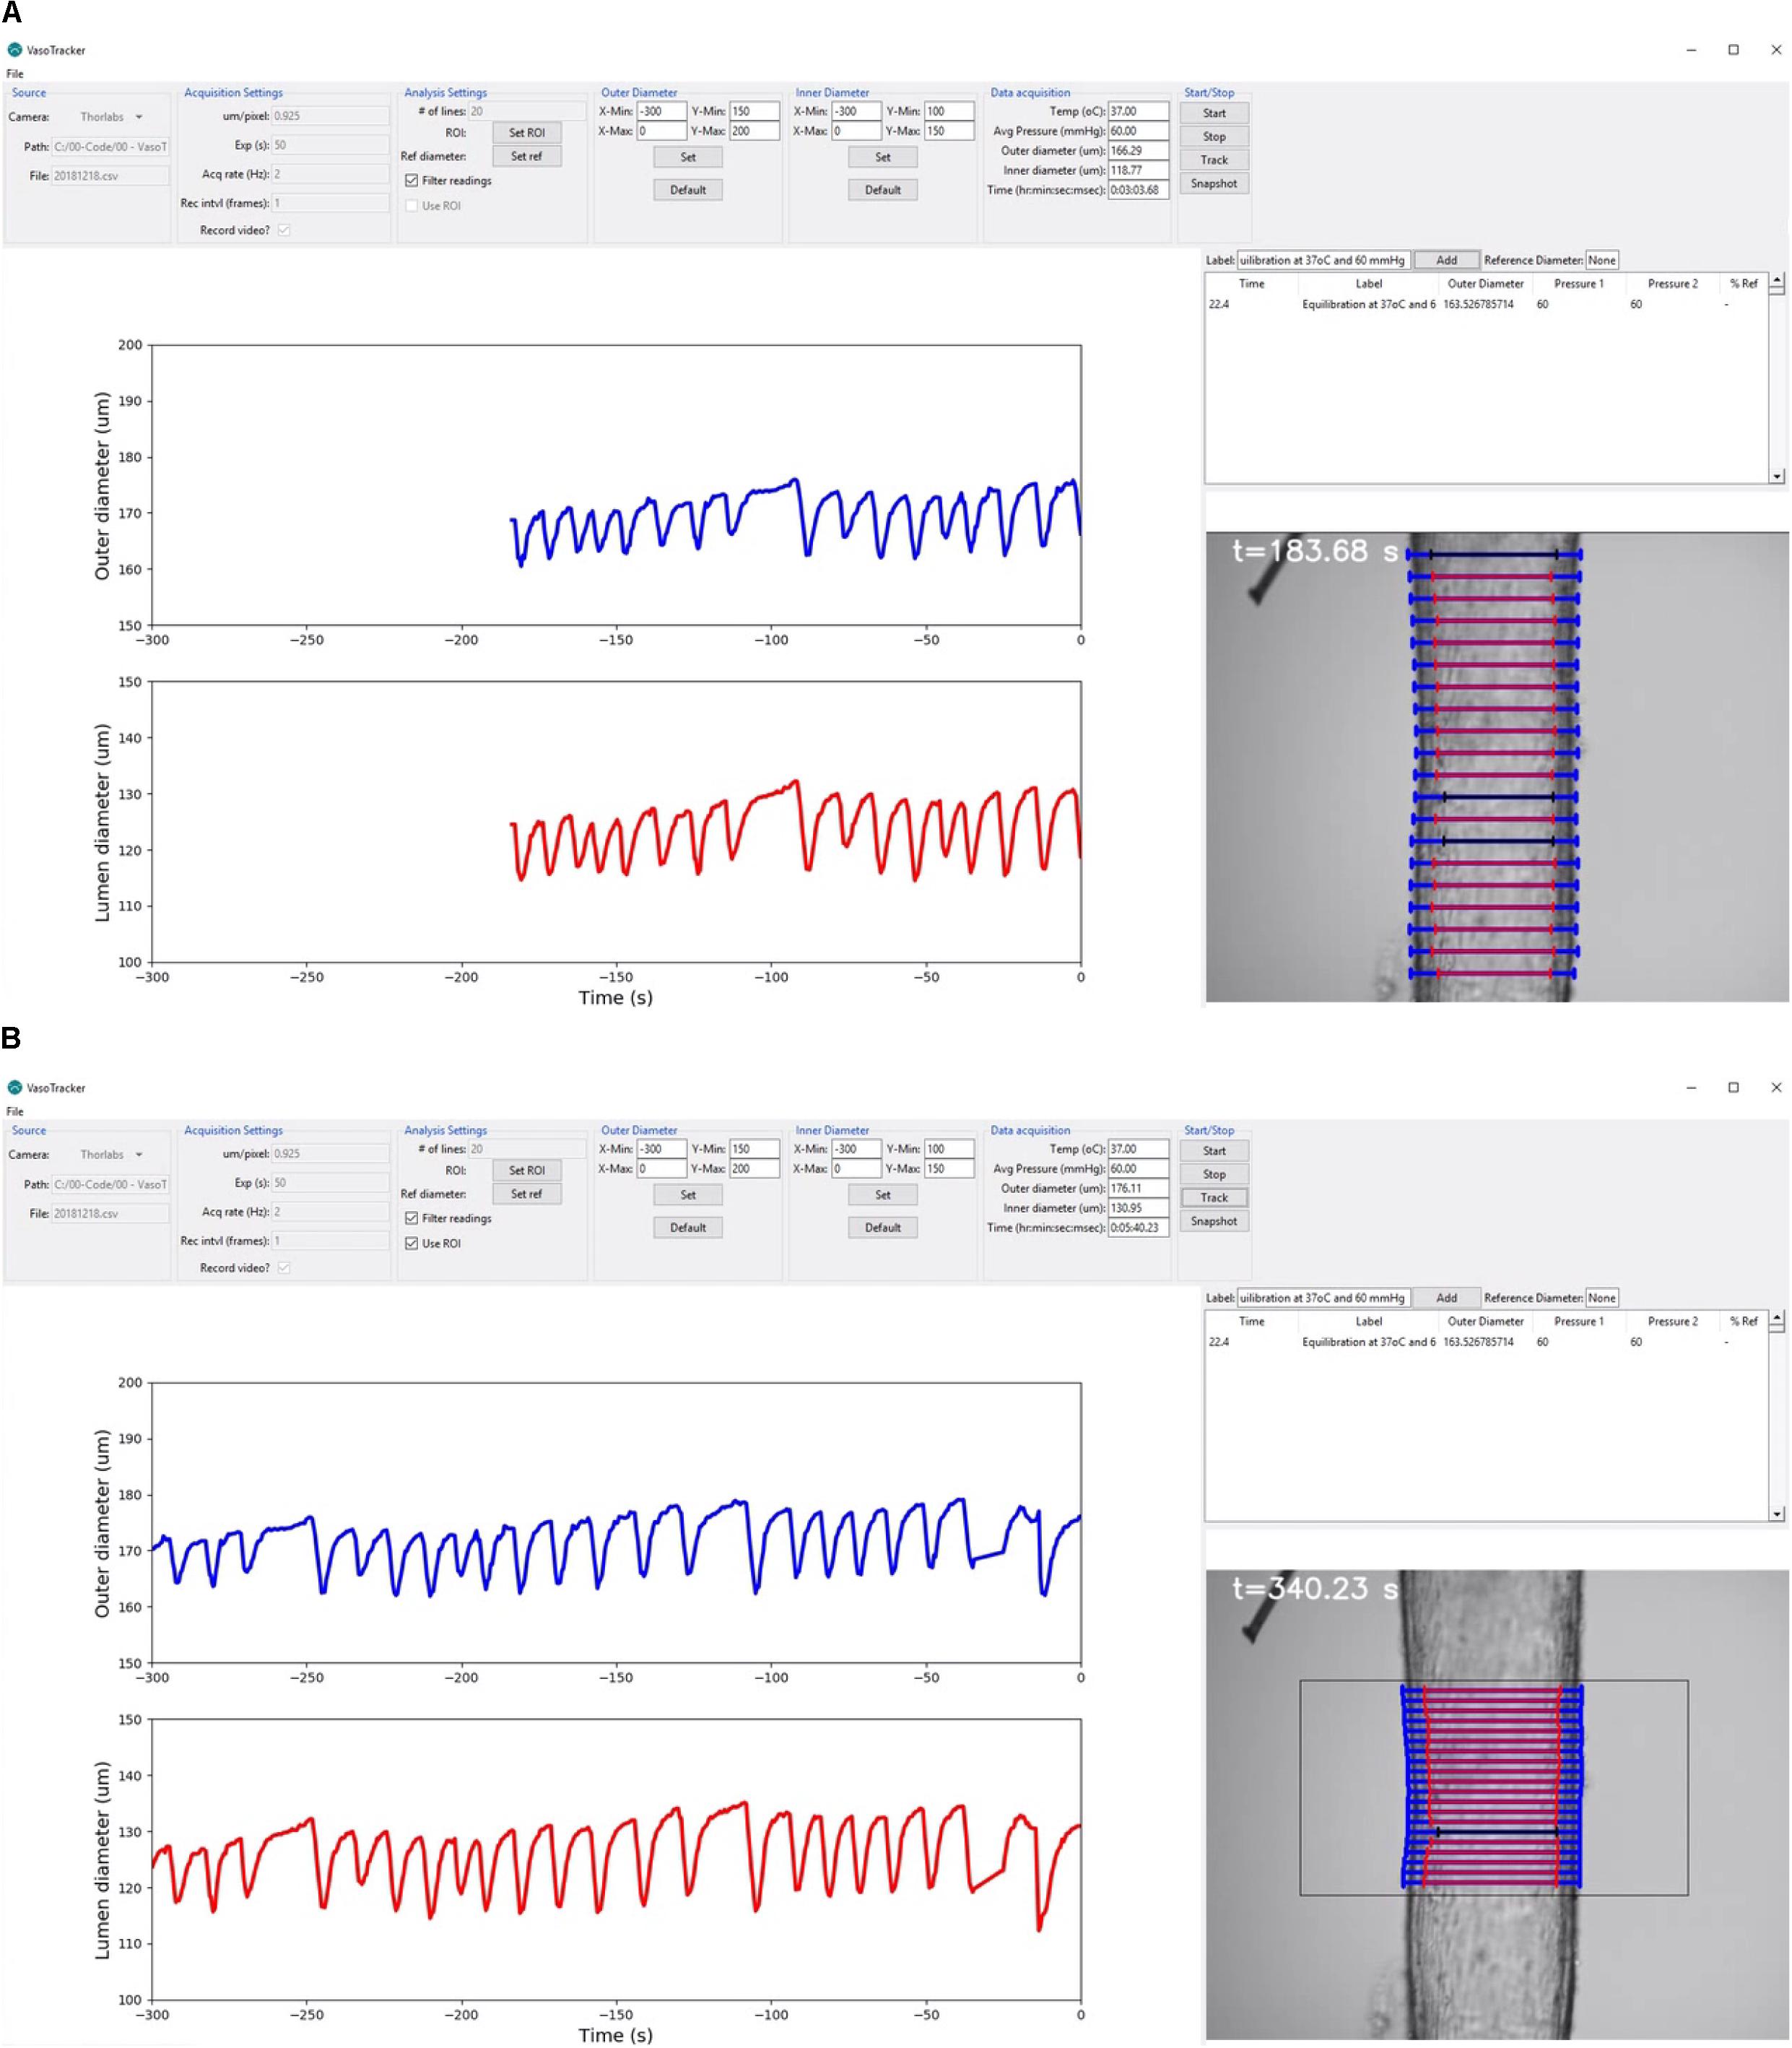Click the Label text field, lower window
Viewport: 1792px width, 2048px height.
pos(1324,1297)
